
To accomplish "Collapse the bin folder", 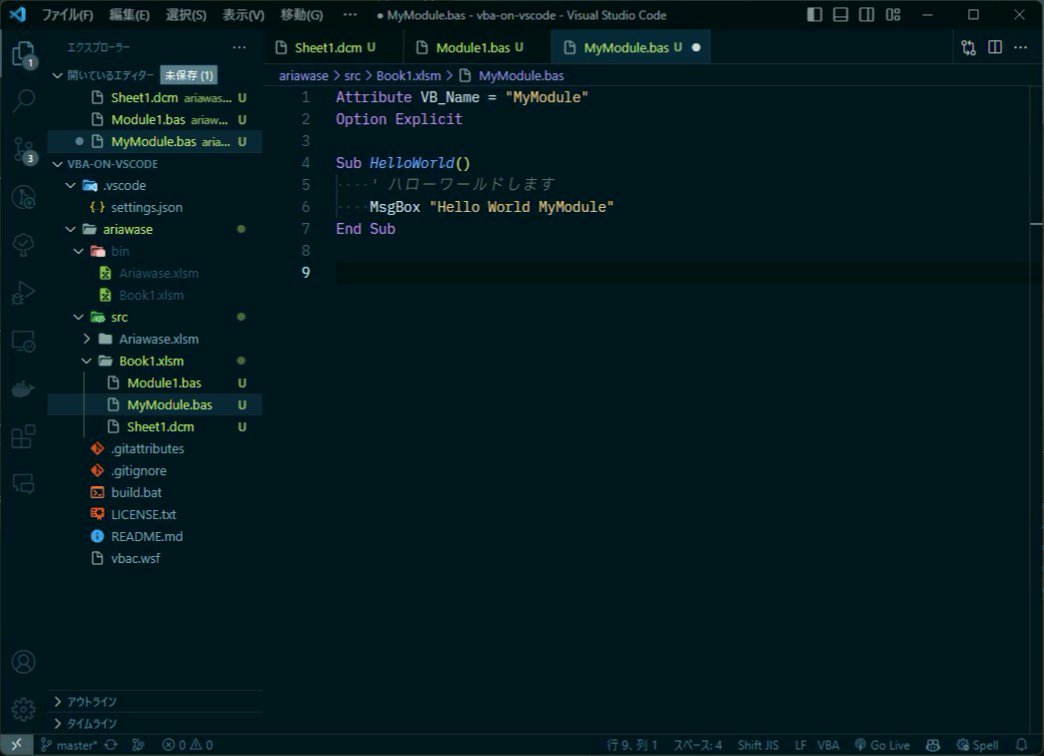I will tap(79, 251).
